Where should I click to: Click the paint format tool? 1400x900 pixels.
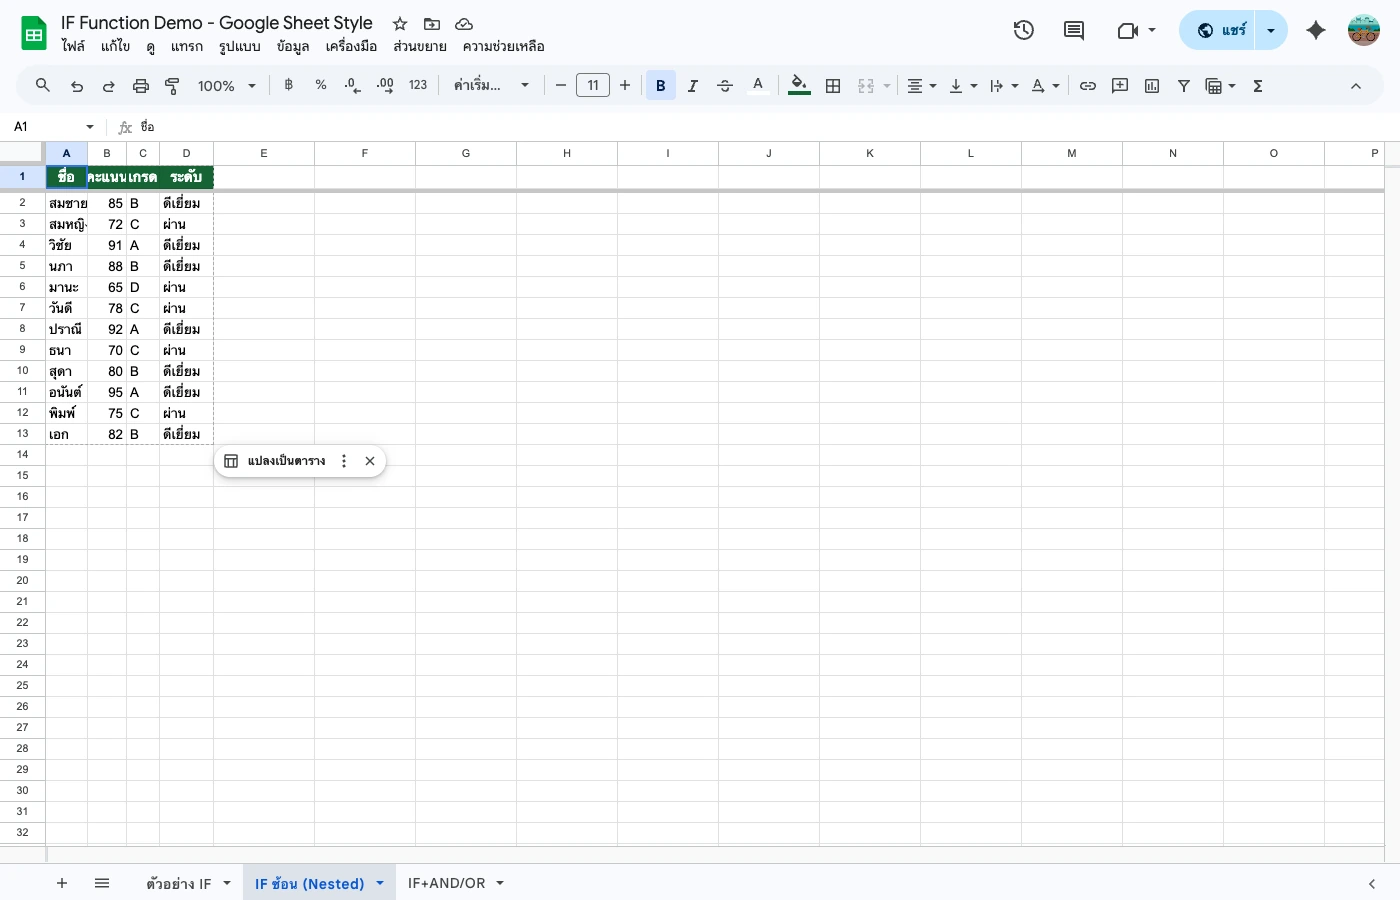171,86
